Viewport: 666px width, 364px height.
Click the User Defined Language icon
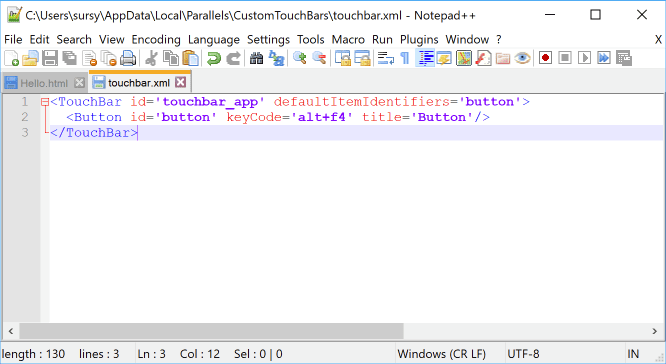[x=444, y=58]
